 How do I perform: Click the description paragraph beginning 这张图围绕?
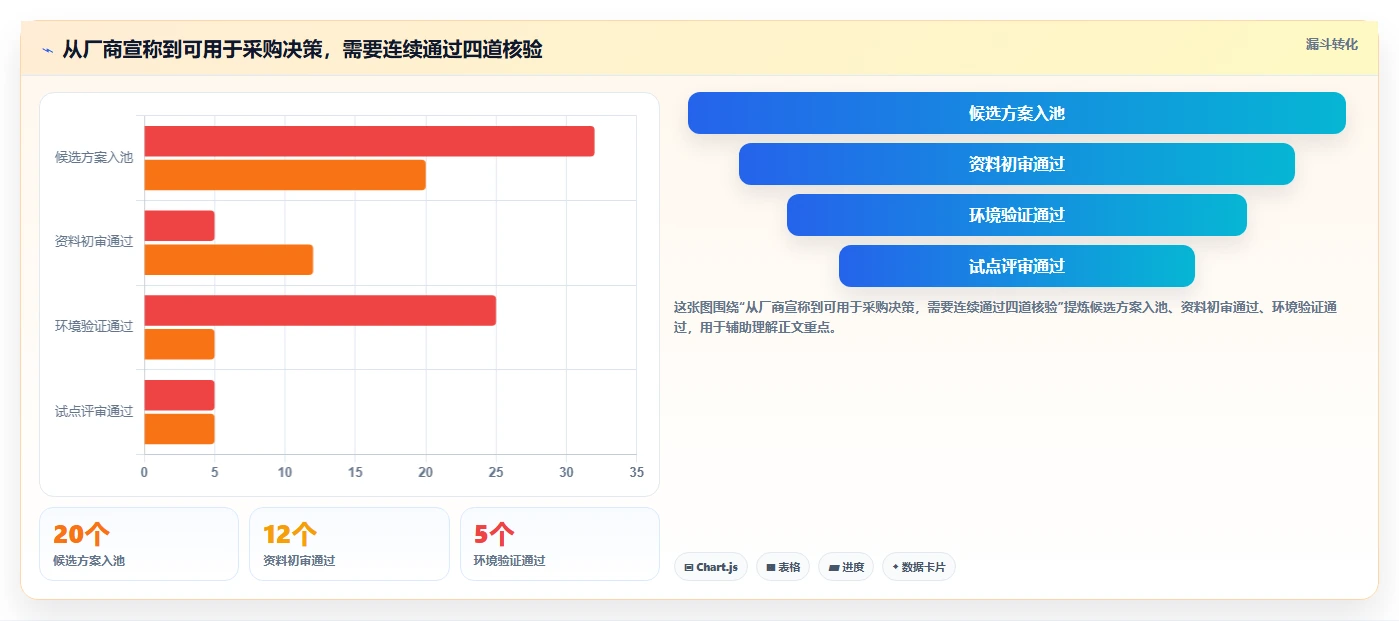(x=1006, y=317)
